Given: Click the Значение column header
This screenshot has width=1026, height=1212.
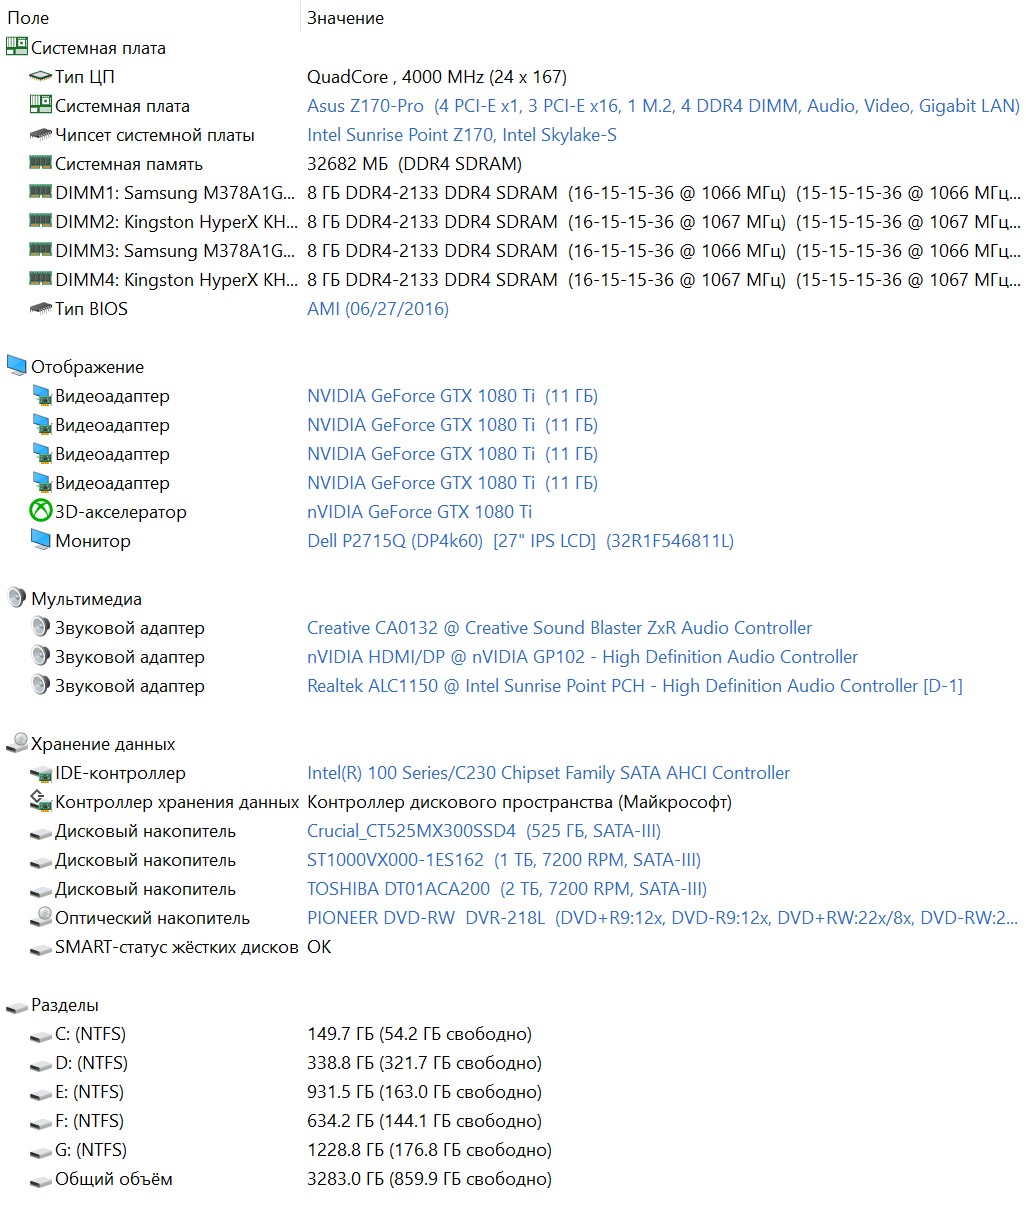Looking at the screenshot, I should click(x=345, y=17).
